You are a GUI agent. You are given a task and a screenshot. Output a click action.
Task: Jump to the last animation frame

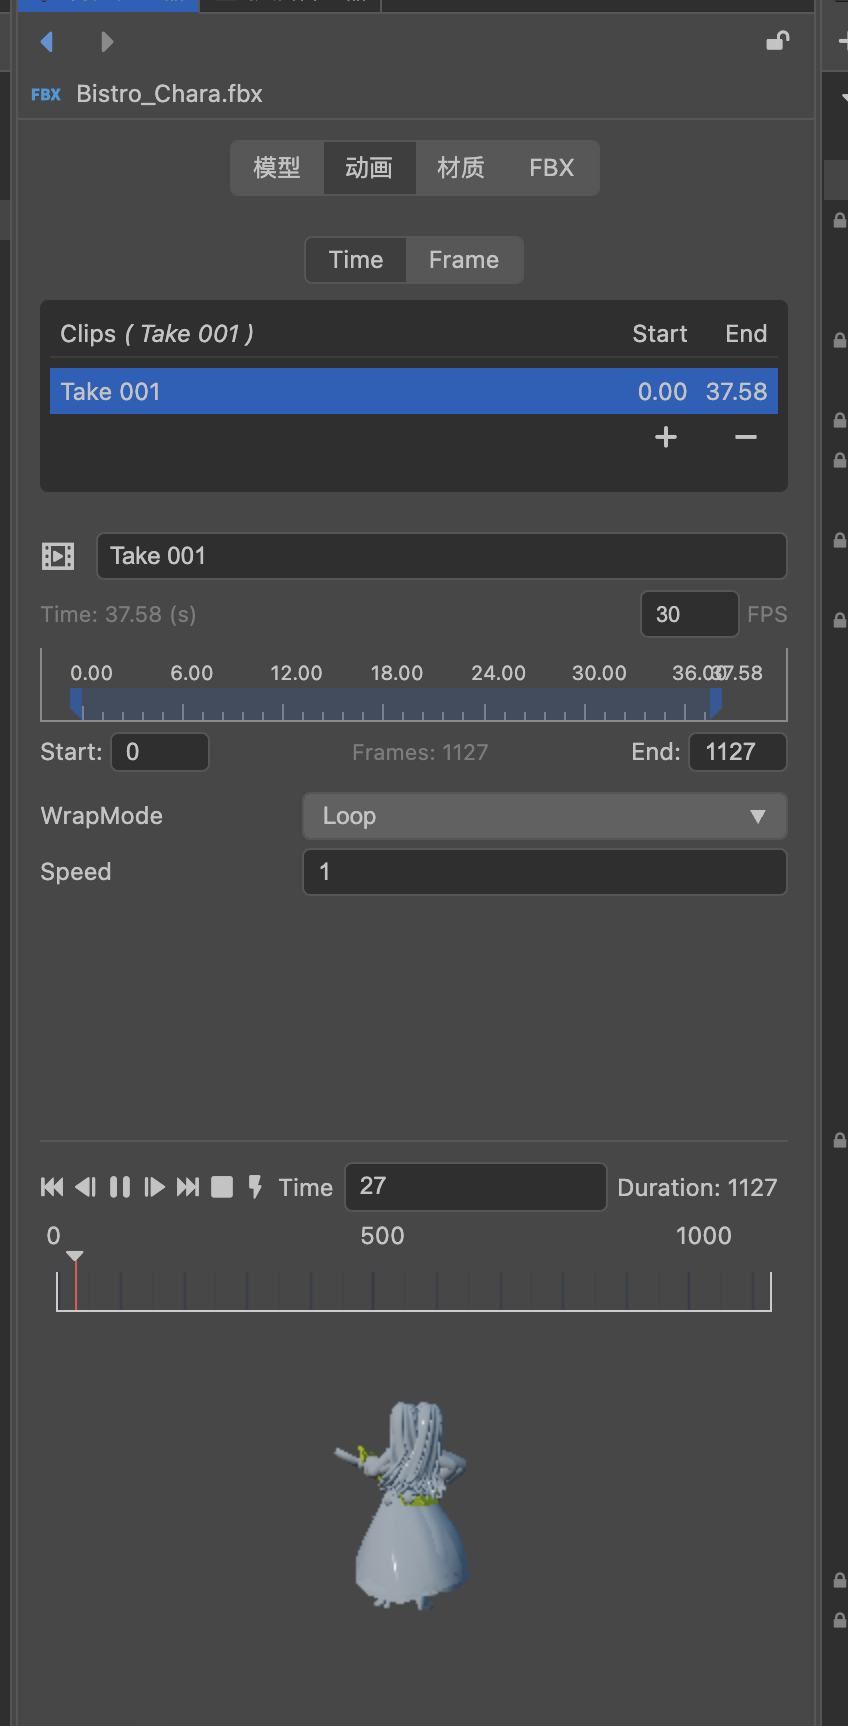click(x=188, y=1187)
